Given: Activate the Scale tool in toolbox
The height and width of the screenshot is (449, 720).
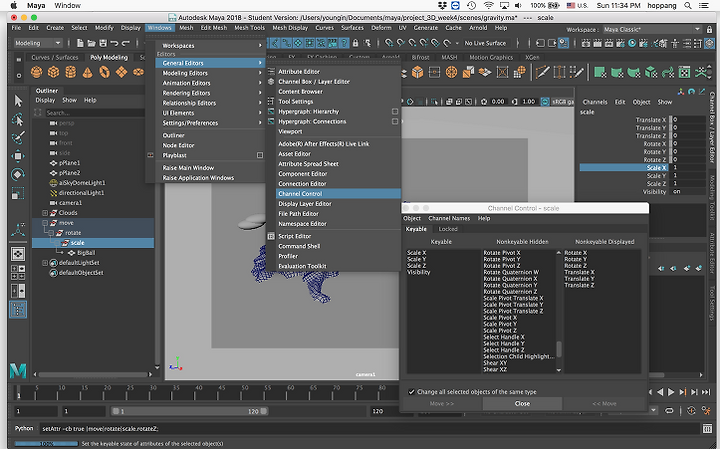Looking at the screenshot, I should (18, 193).
